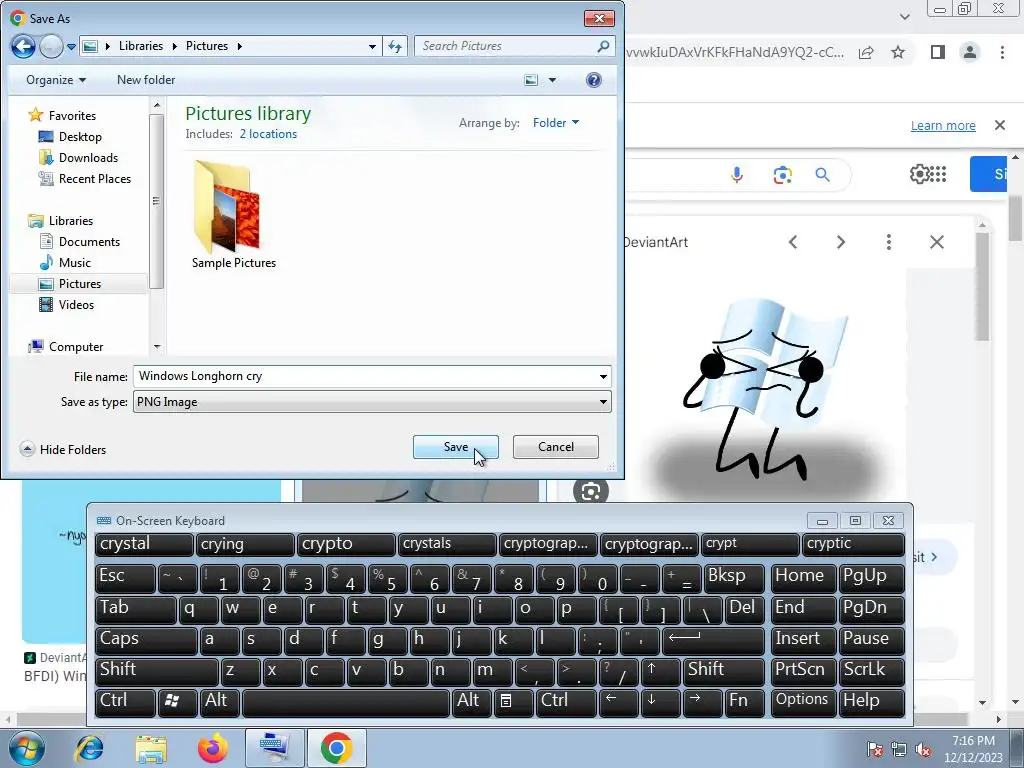
Task: Open the 2 locations link
Action: coord(268,134)
